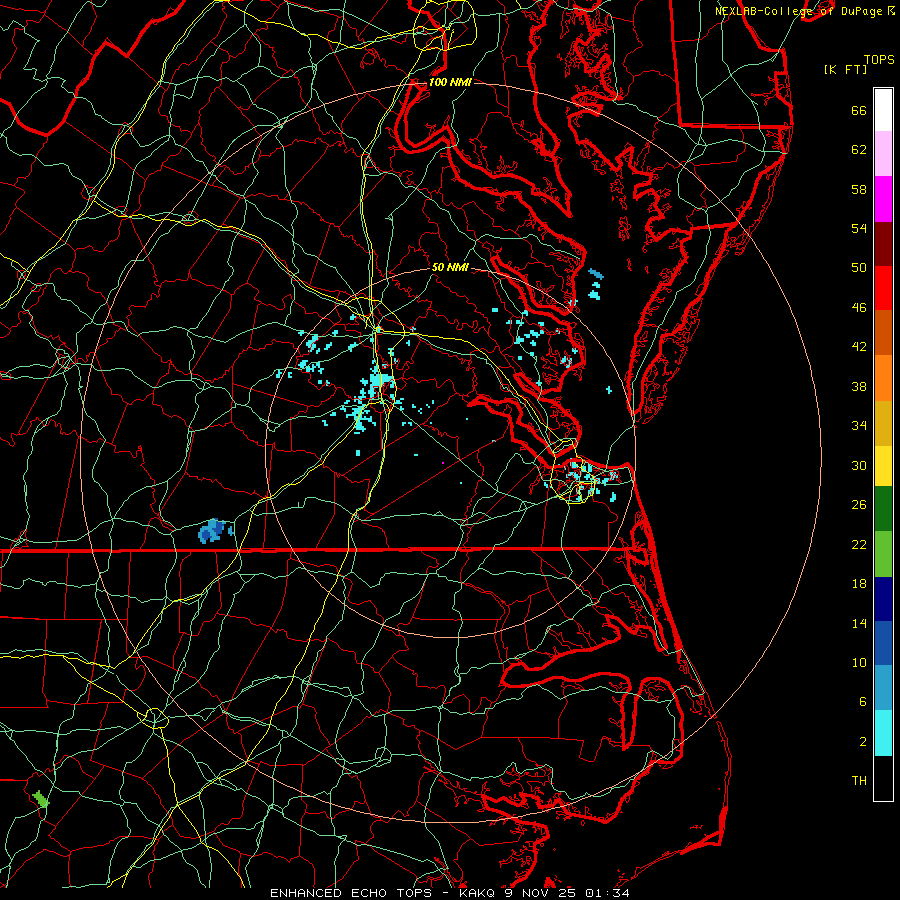
Task: Pick the bright orange legend swatch
Action: [883, 378]
